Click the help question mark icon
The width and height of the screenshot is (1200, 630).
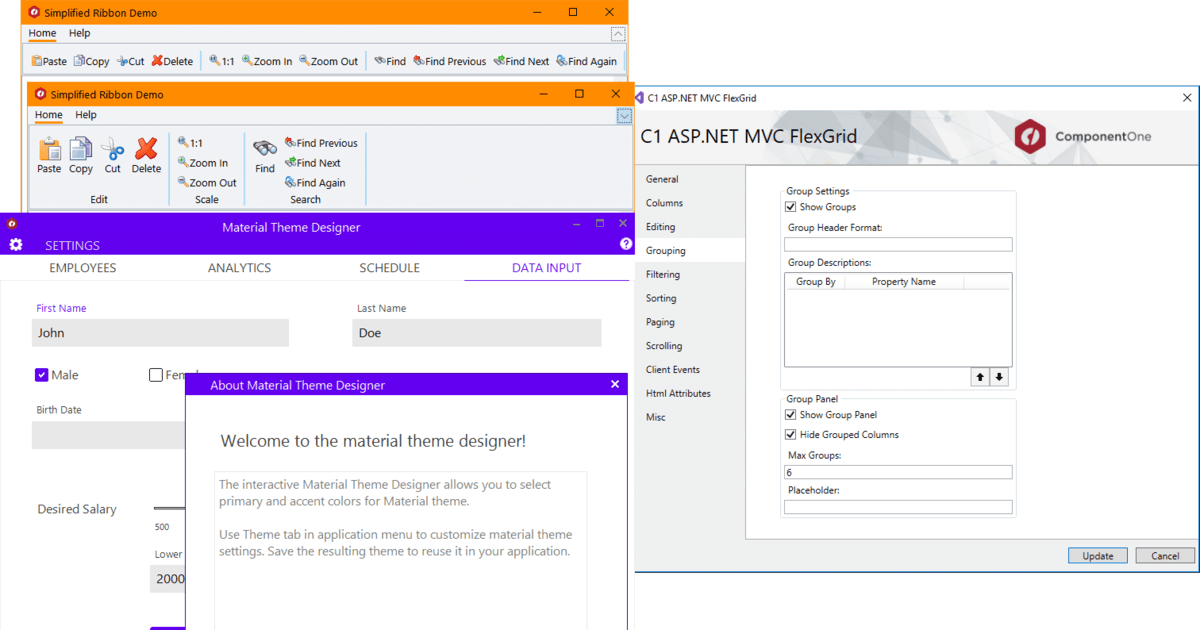click(x=626, y=244)
